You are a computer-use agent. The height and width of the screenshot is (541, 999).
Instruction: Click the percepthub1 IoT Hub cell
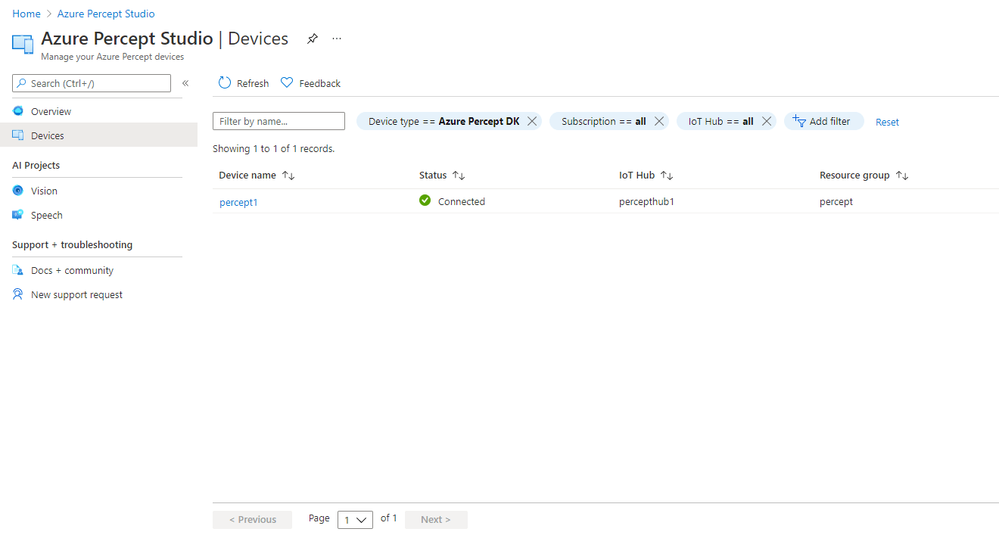tap(647, 201)
